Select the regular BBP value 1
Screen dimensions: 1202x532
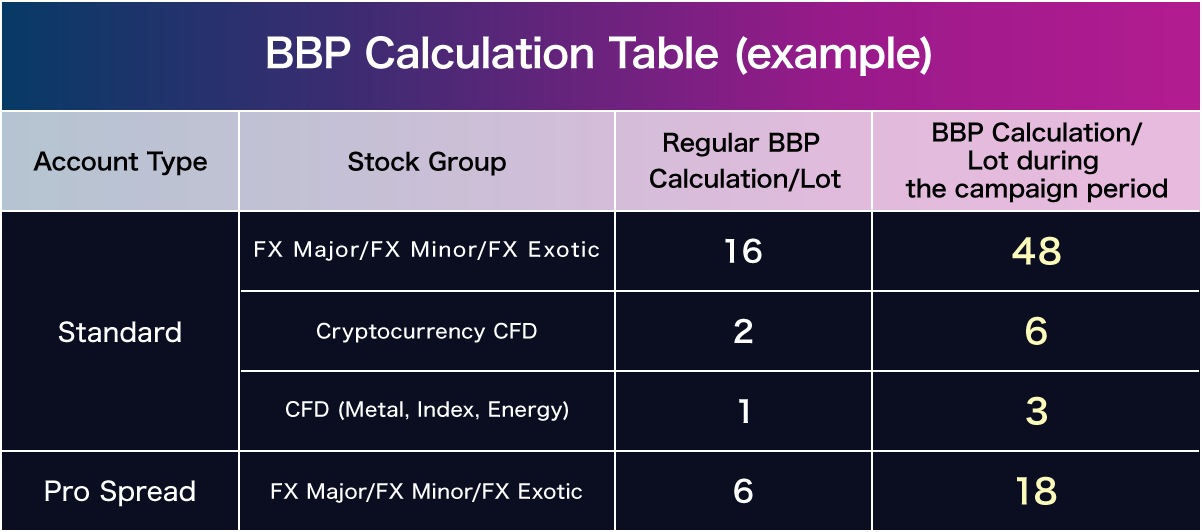pyautogui.click(x=743, y=411)
